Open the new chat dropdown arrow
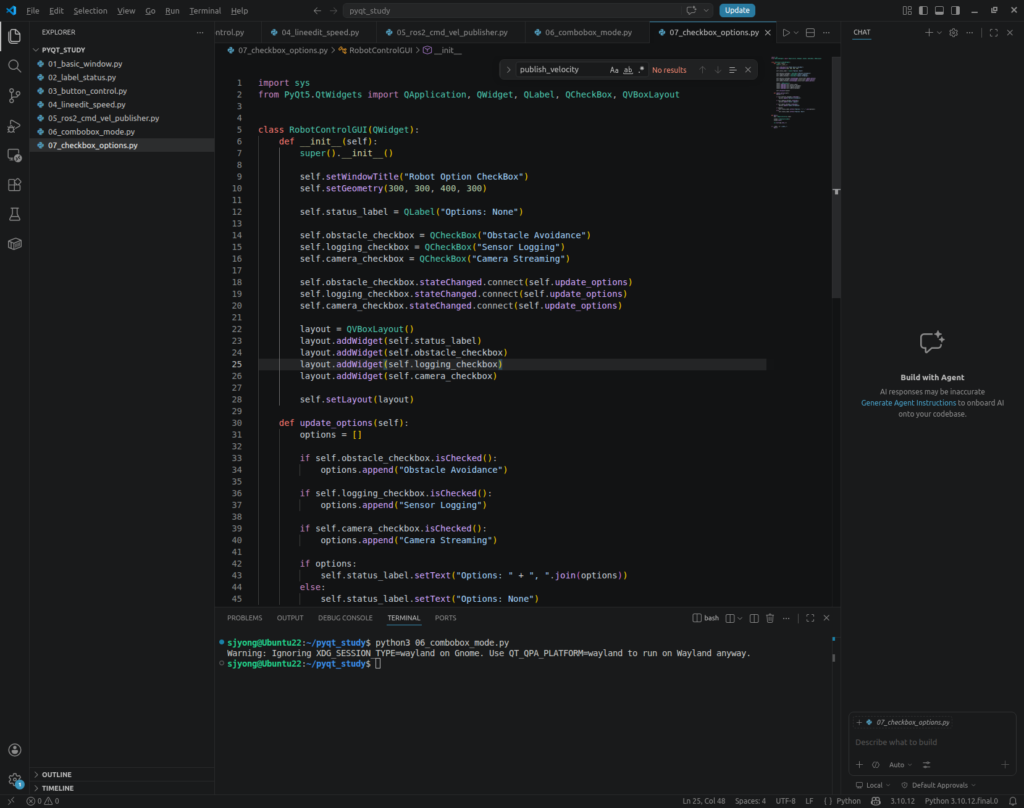This screenshot has width=1024, height=808. [940, 33]
